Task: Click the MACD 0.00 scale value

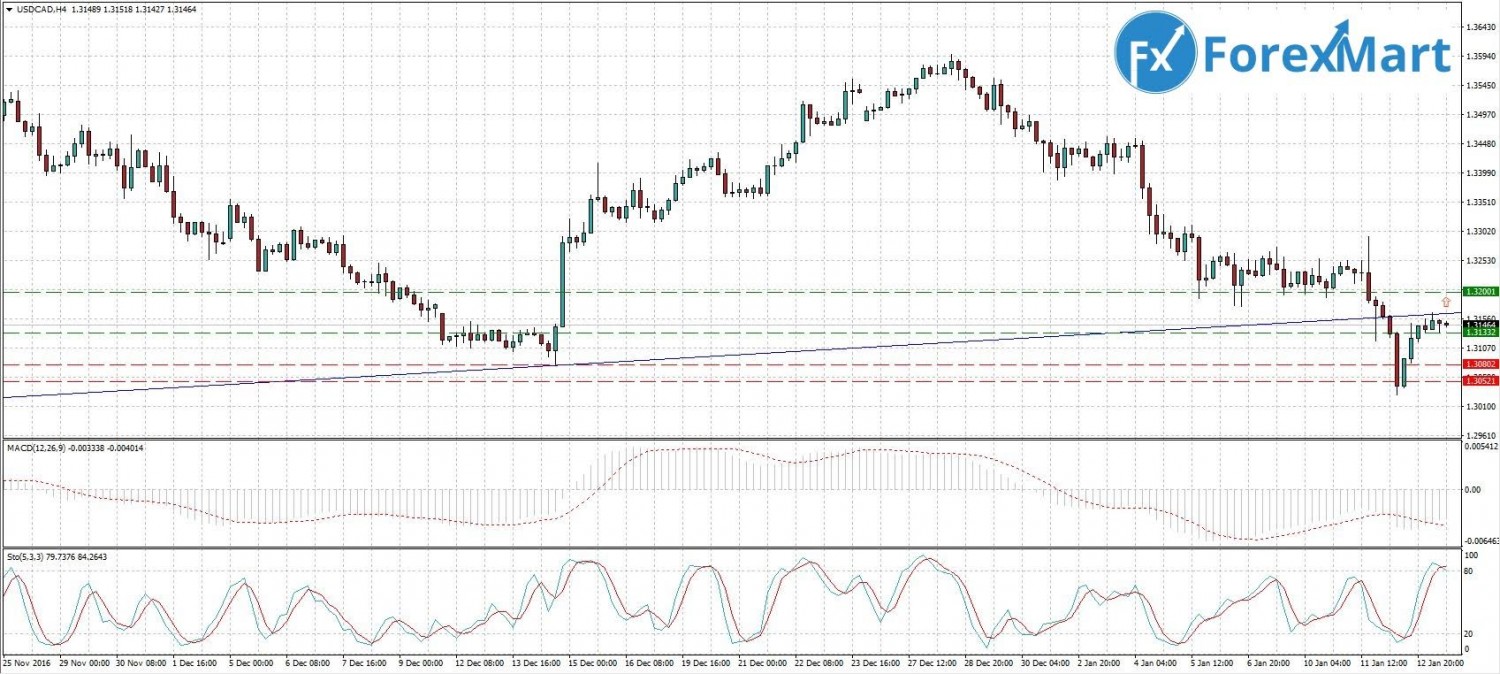Action: [x=1471, y=490]
